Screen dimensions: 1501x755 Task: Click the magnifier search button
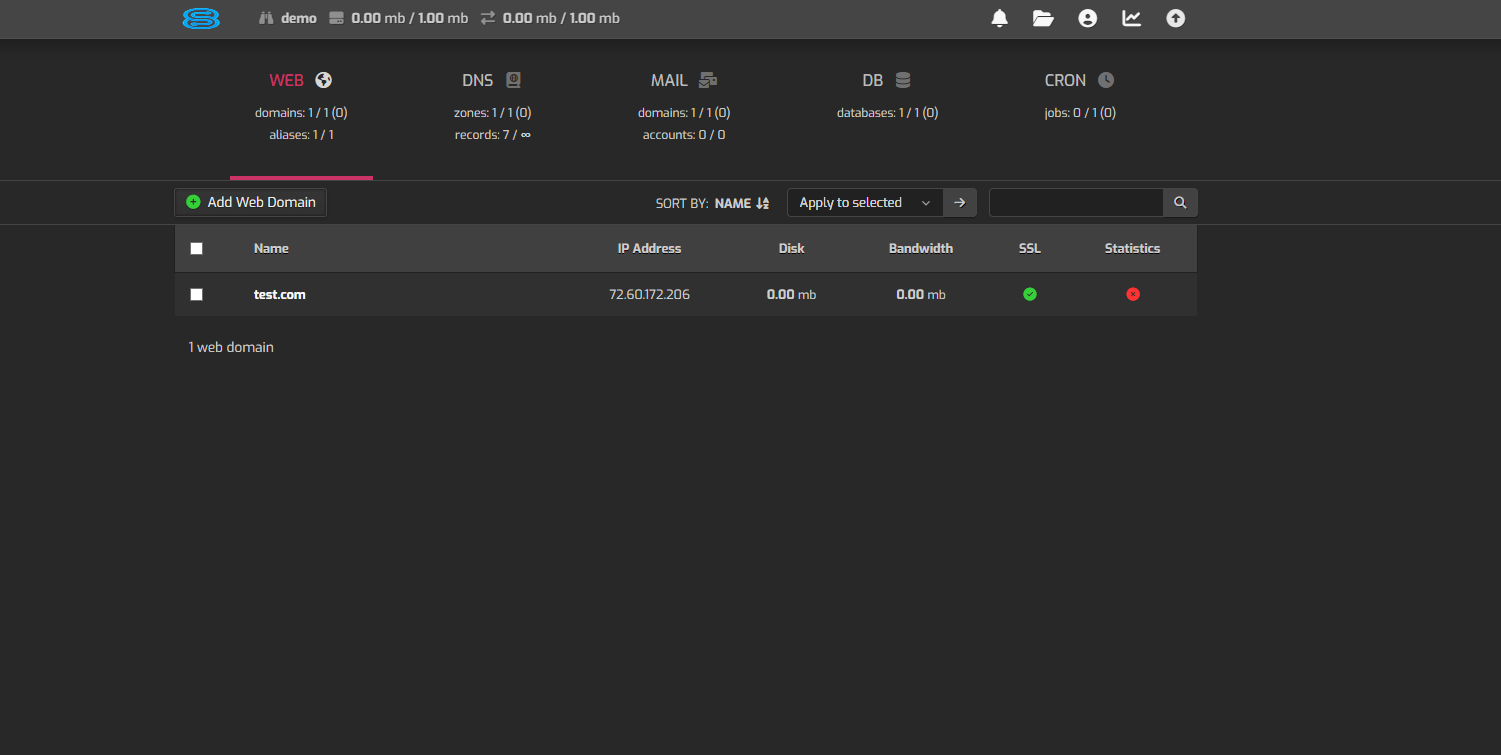(x=1180, y=202)
